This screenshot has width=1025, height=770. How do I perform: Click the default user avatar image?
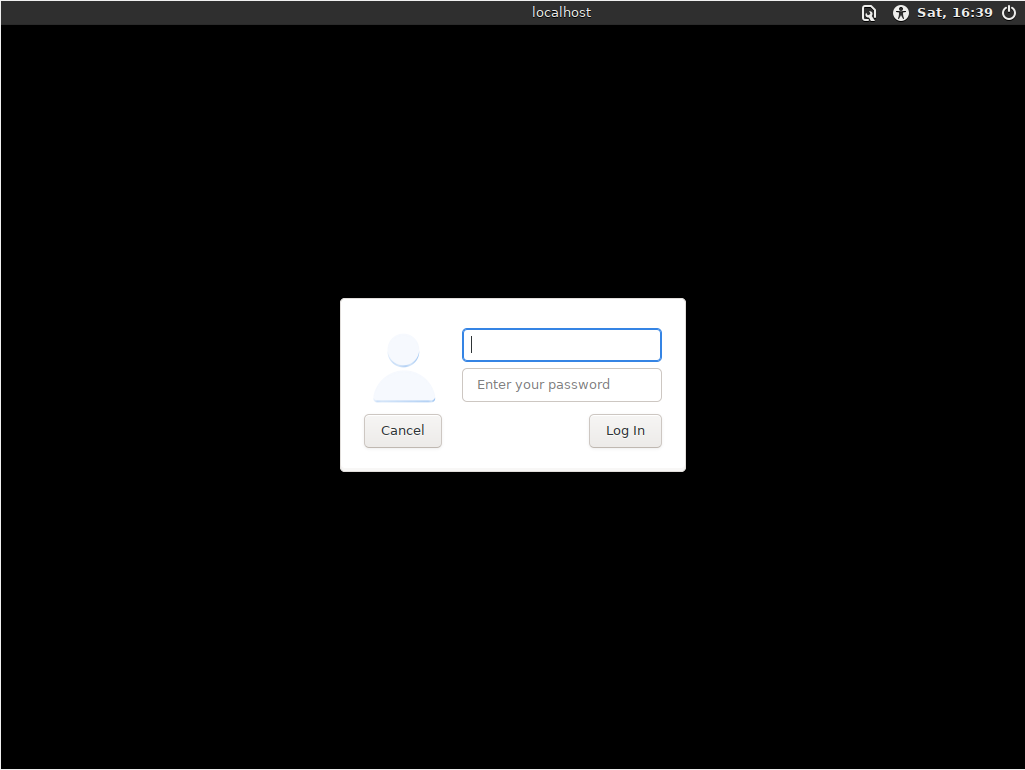[x=404, y=367]
